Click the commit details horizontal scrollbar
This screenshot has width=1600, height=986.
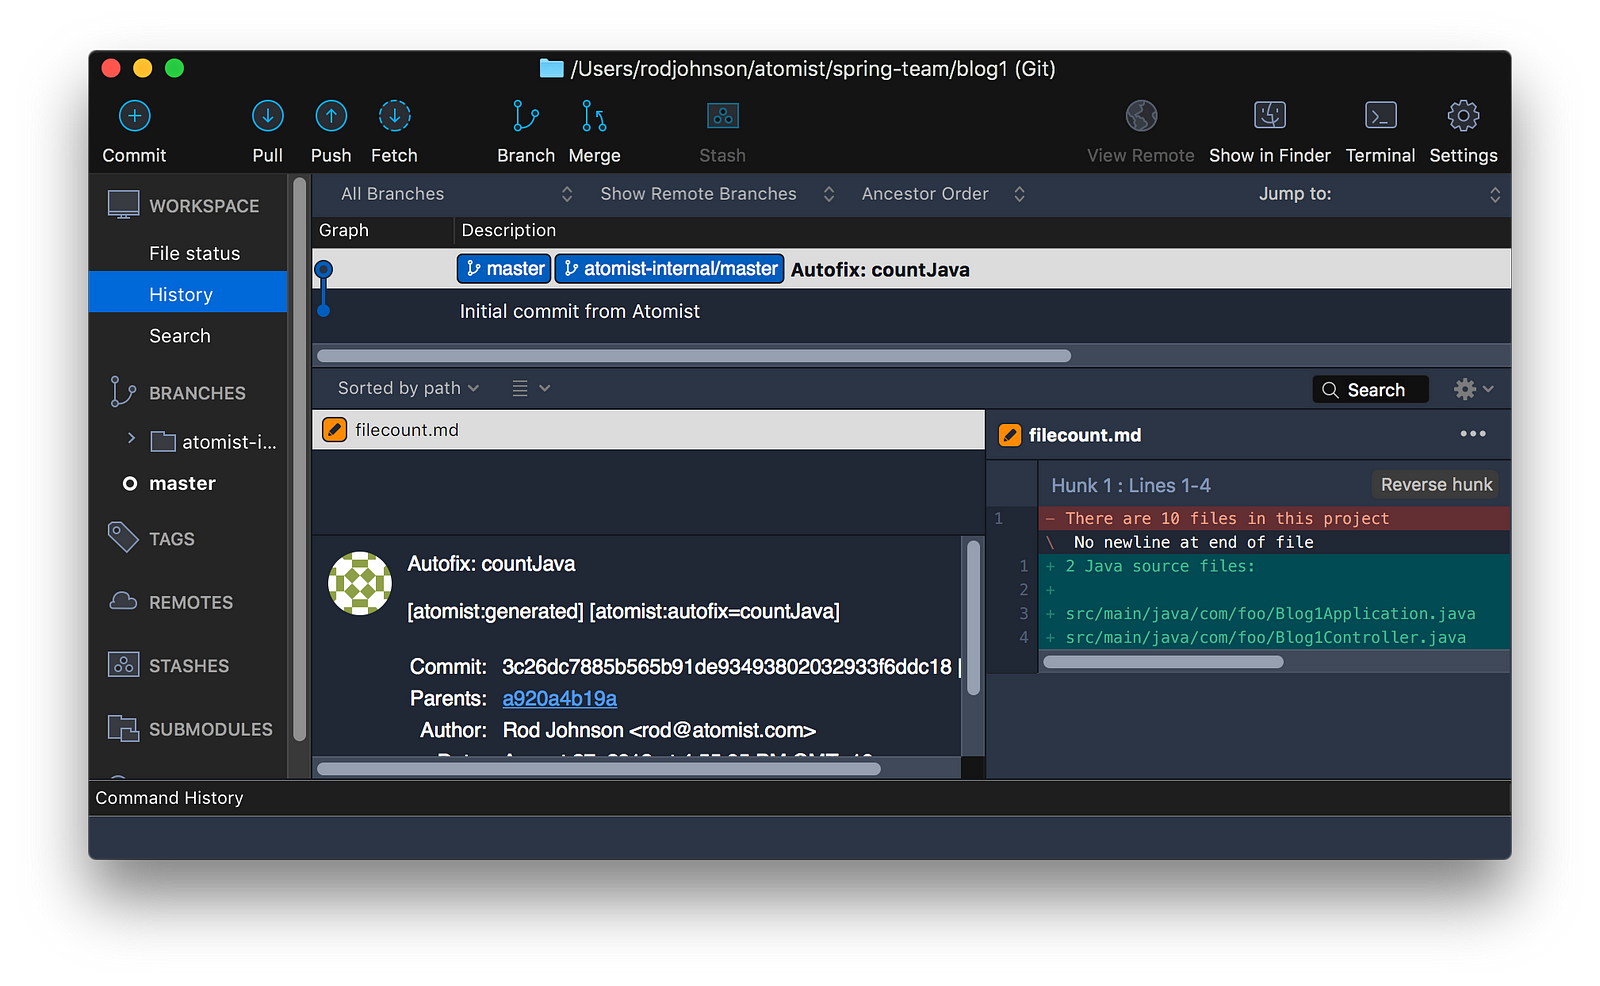point(598,769)
